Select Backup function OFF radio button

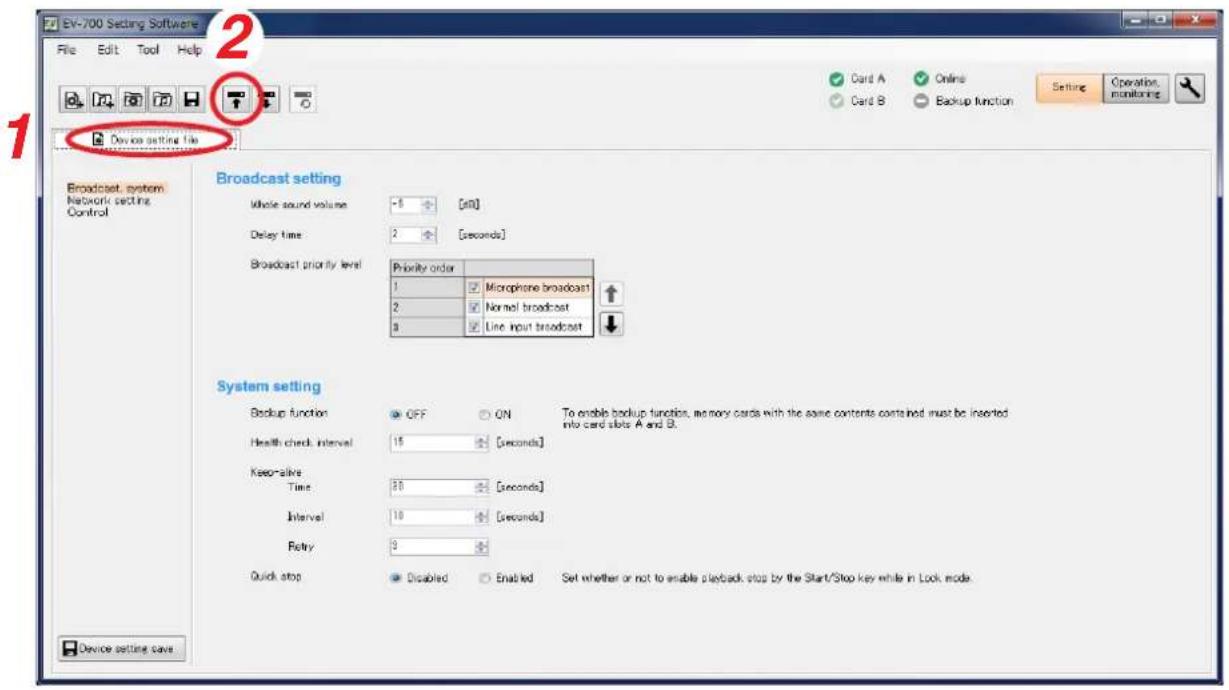[x=396, y=414]
